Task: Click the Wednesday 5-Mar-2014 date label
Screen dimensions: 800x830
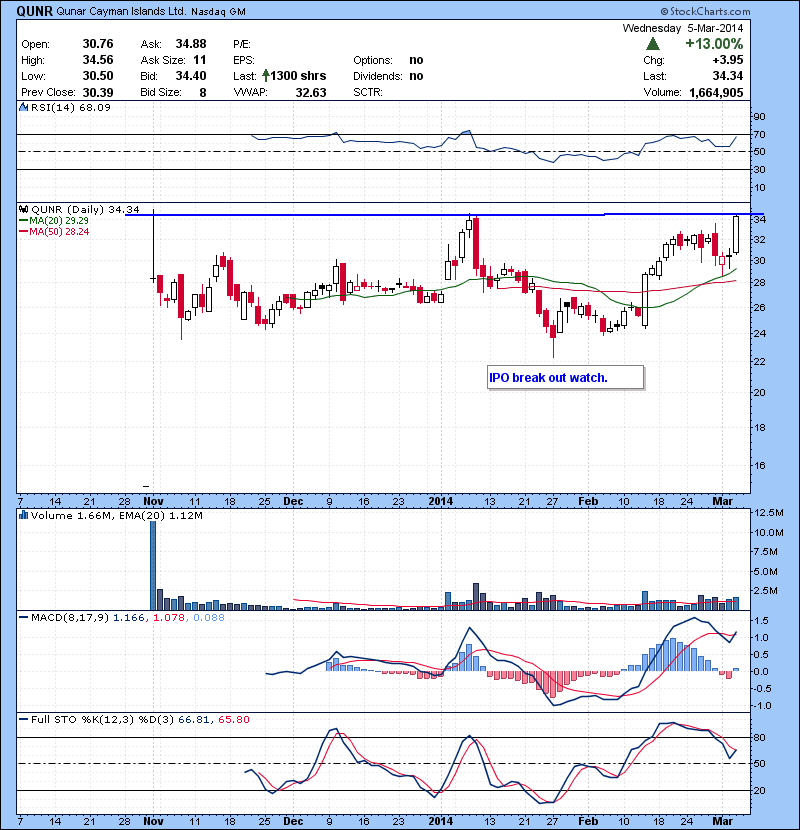Action: click(x=682, y=28)
